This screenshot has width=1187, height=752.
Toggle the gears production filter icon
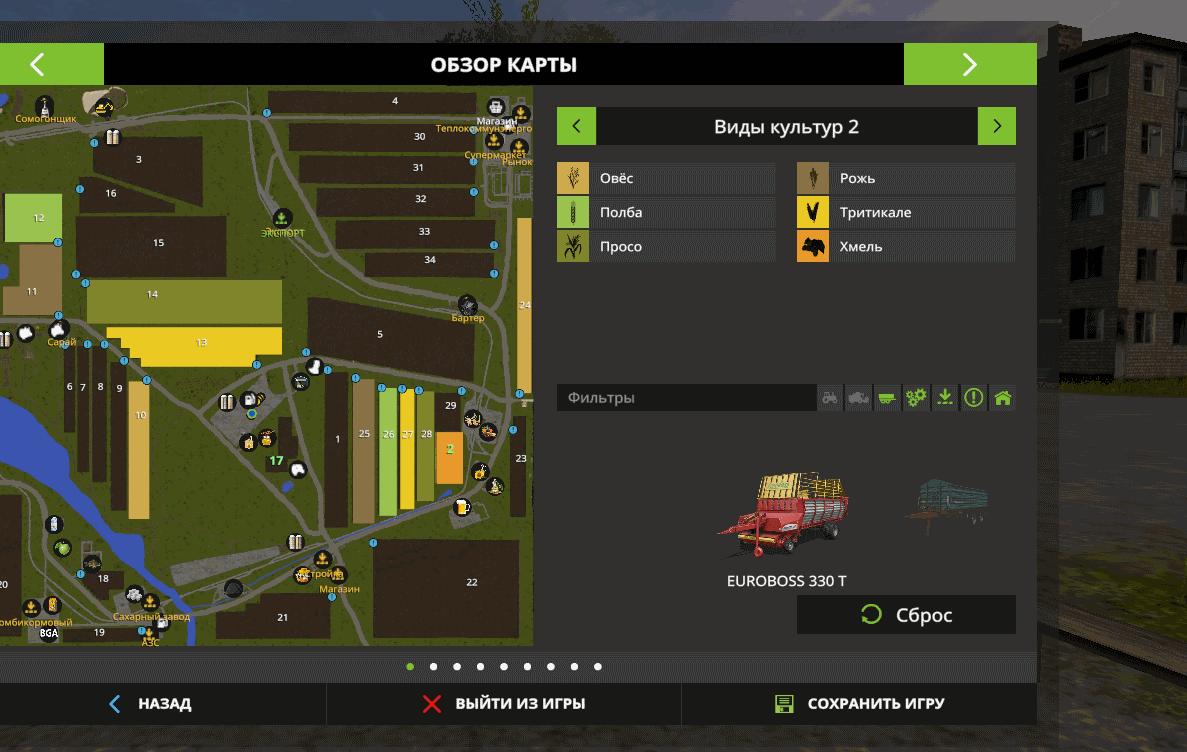[916, 398]
